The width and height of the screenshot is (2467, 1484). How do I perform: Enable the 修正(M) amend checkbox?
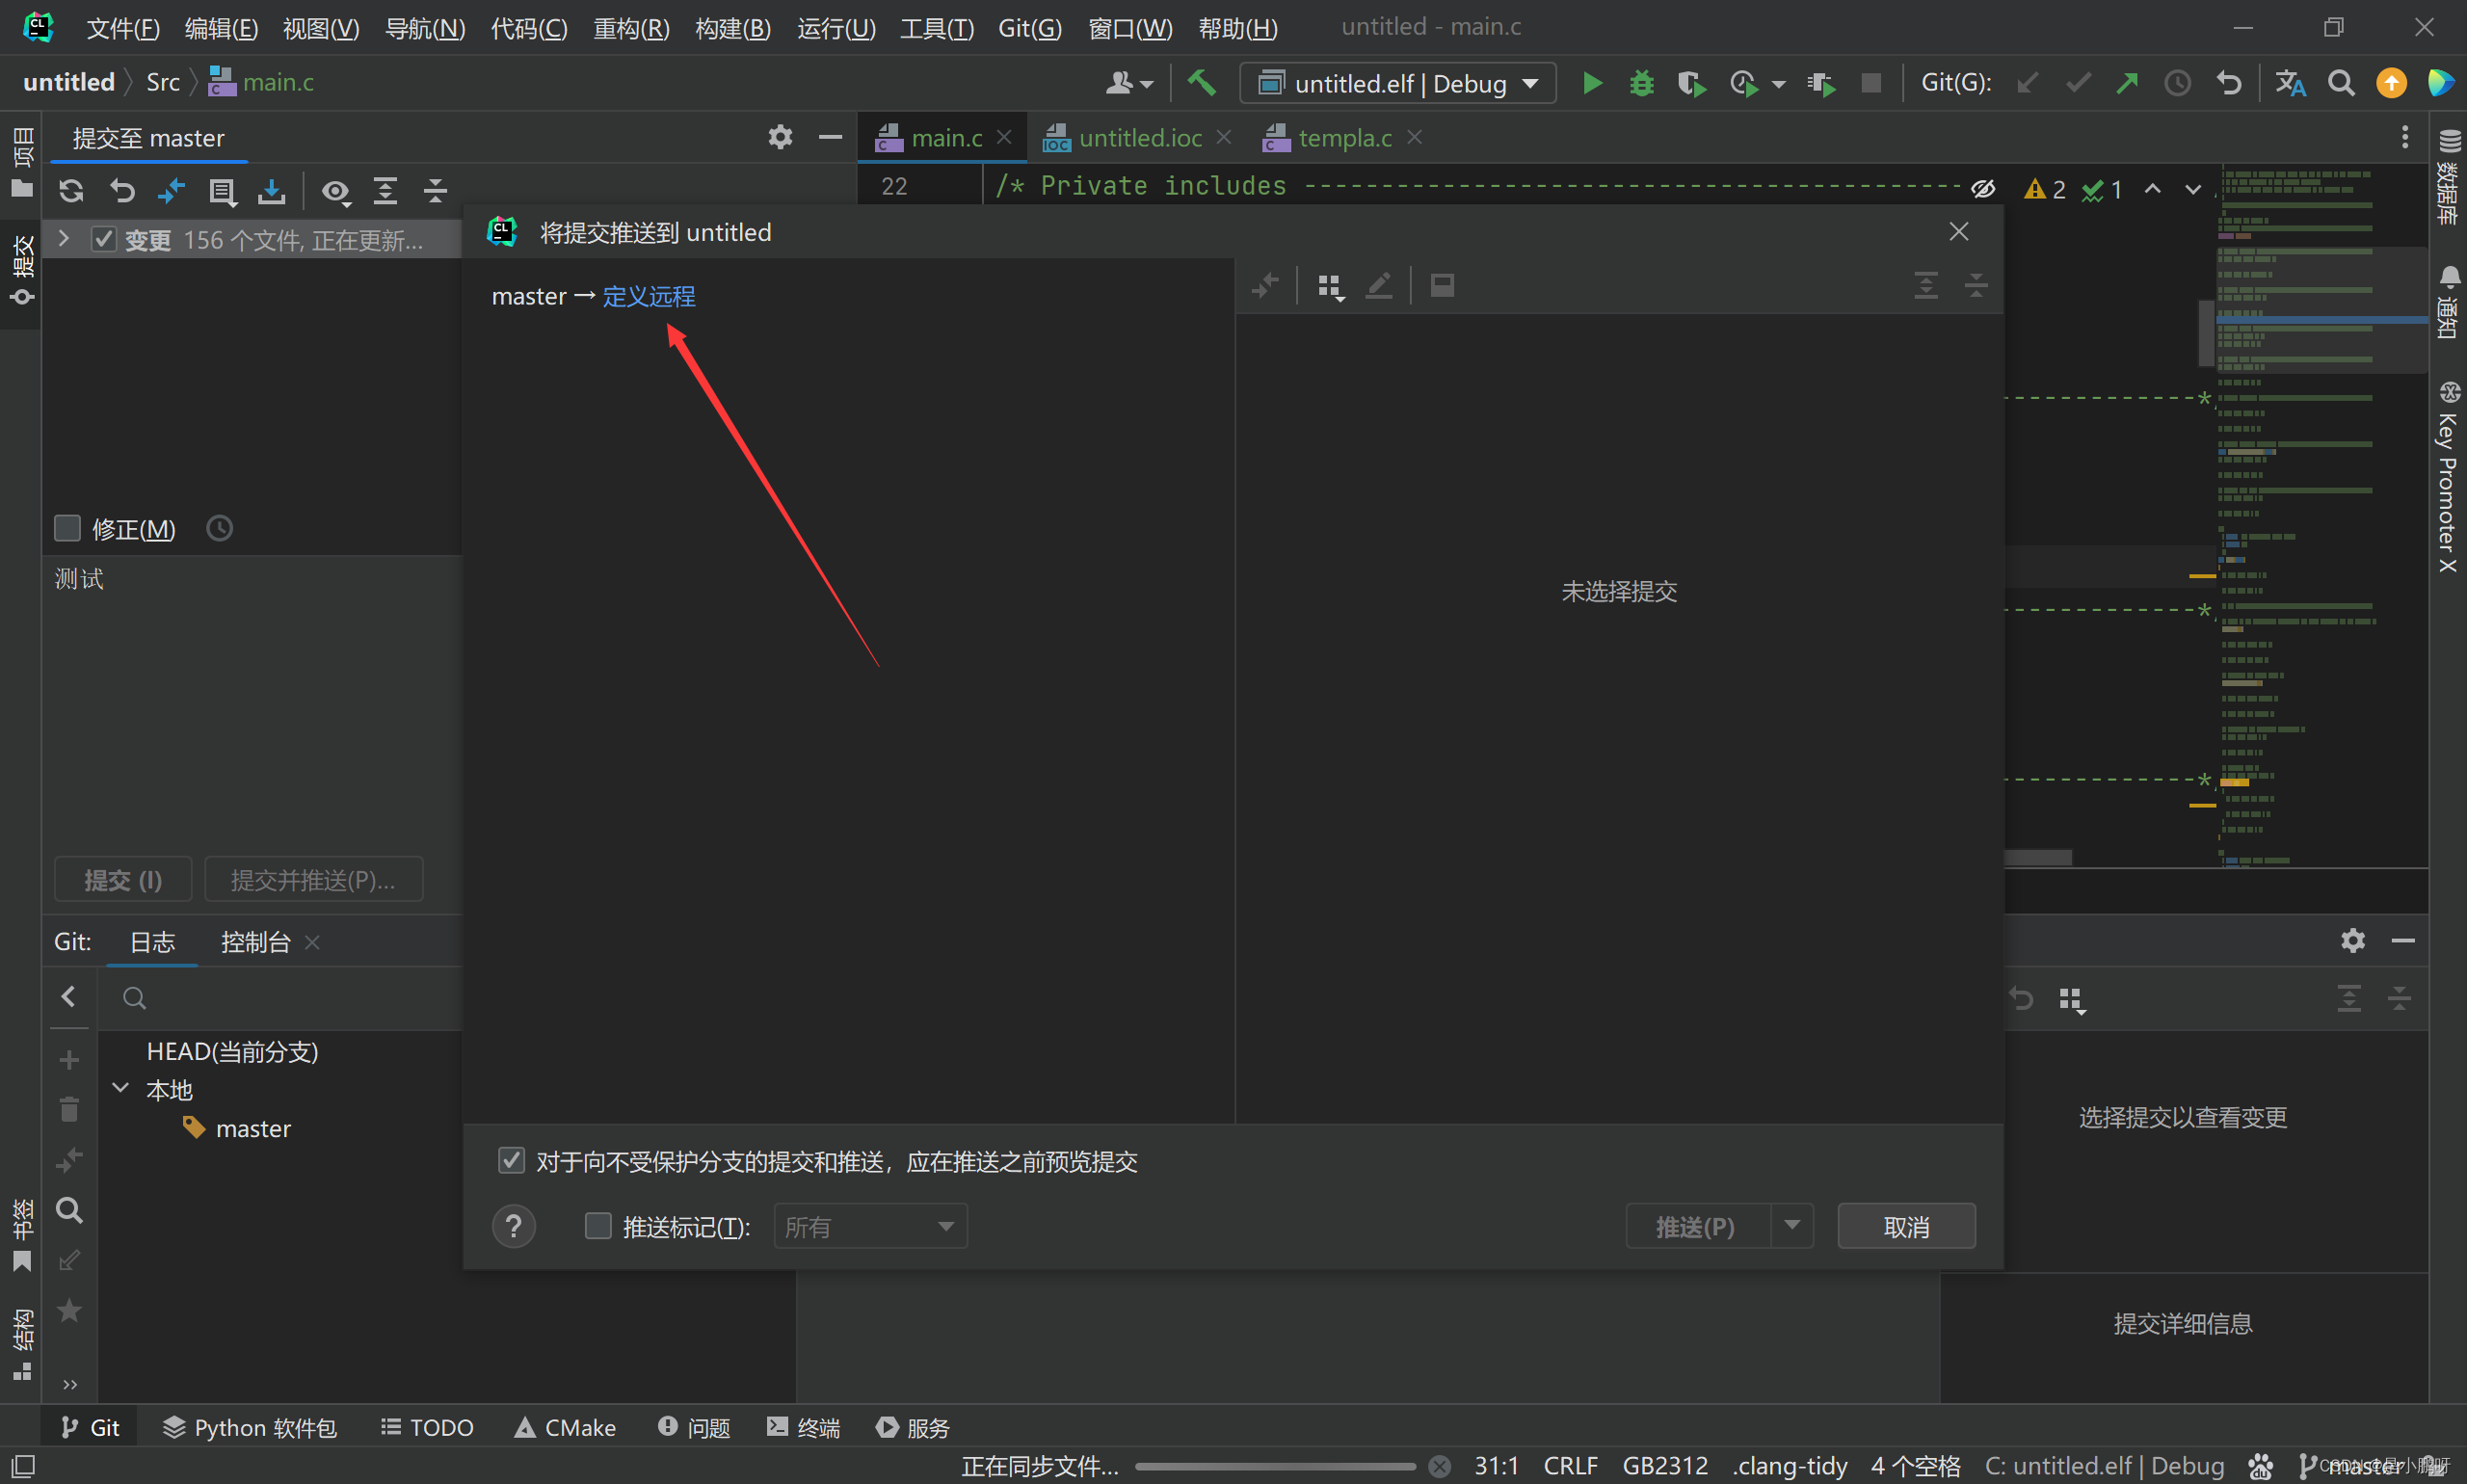click(x=67, y=528)
